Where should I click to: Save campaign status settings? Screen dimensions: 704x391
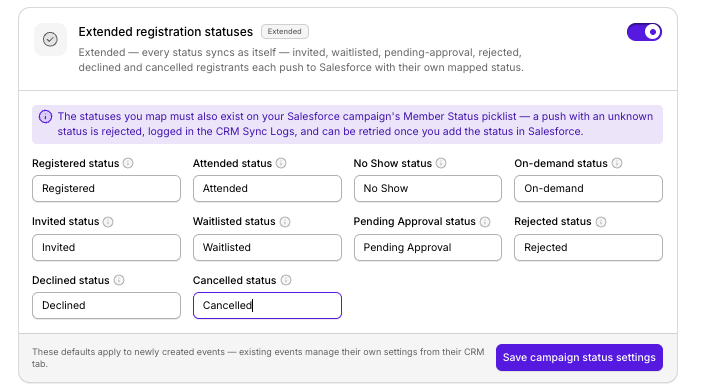579,357
